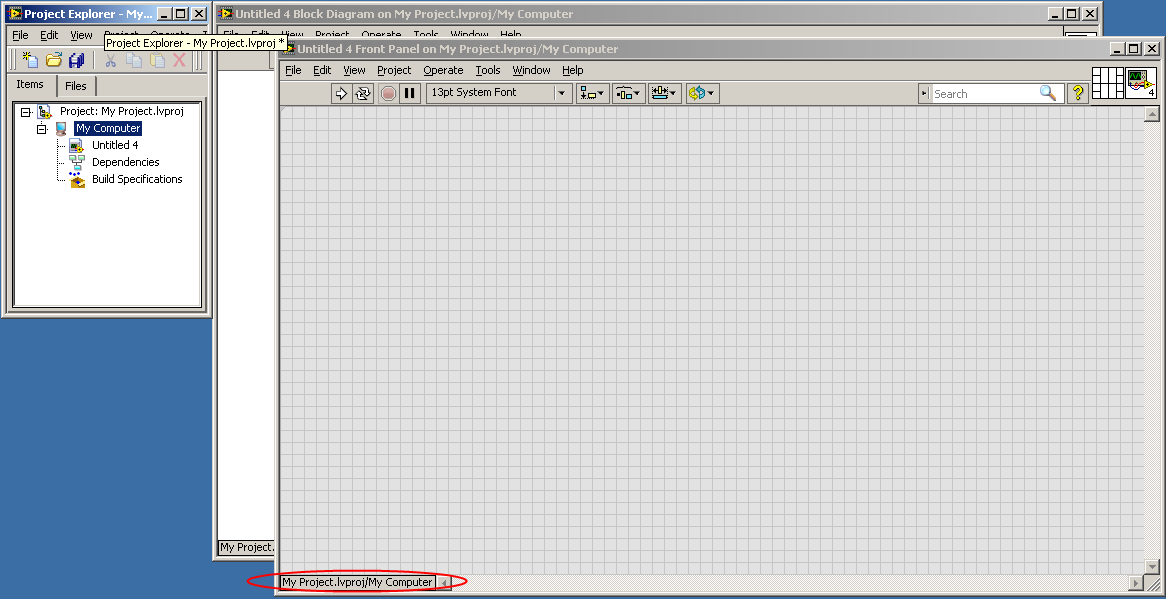Open the Operate menu in Front Panel
The image size is (1166, 599).
pos(443,70)
